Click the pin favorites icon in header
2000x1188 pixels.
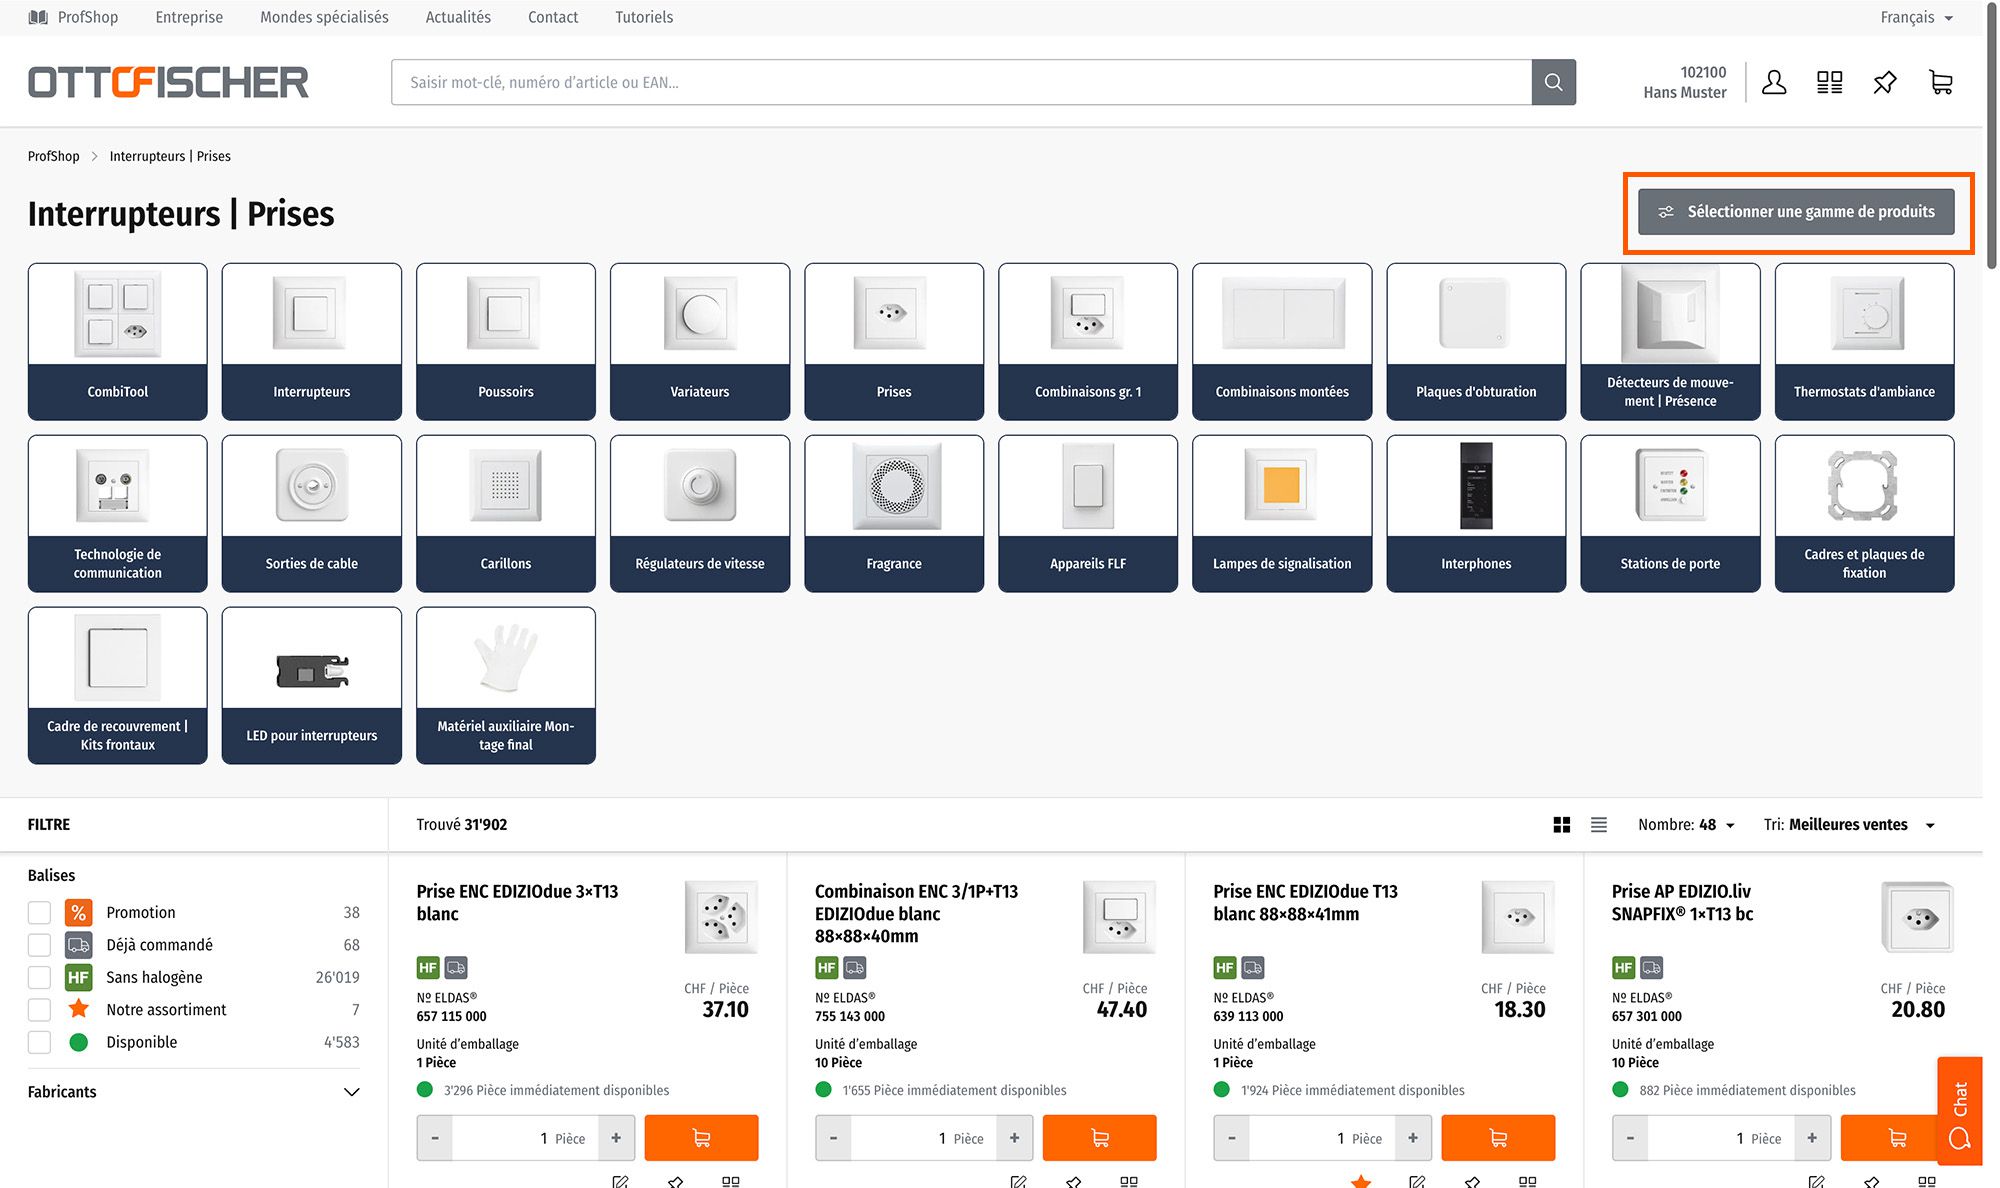coord(1884,82)
